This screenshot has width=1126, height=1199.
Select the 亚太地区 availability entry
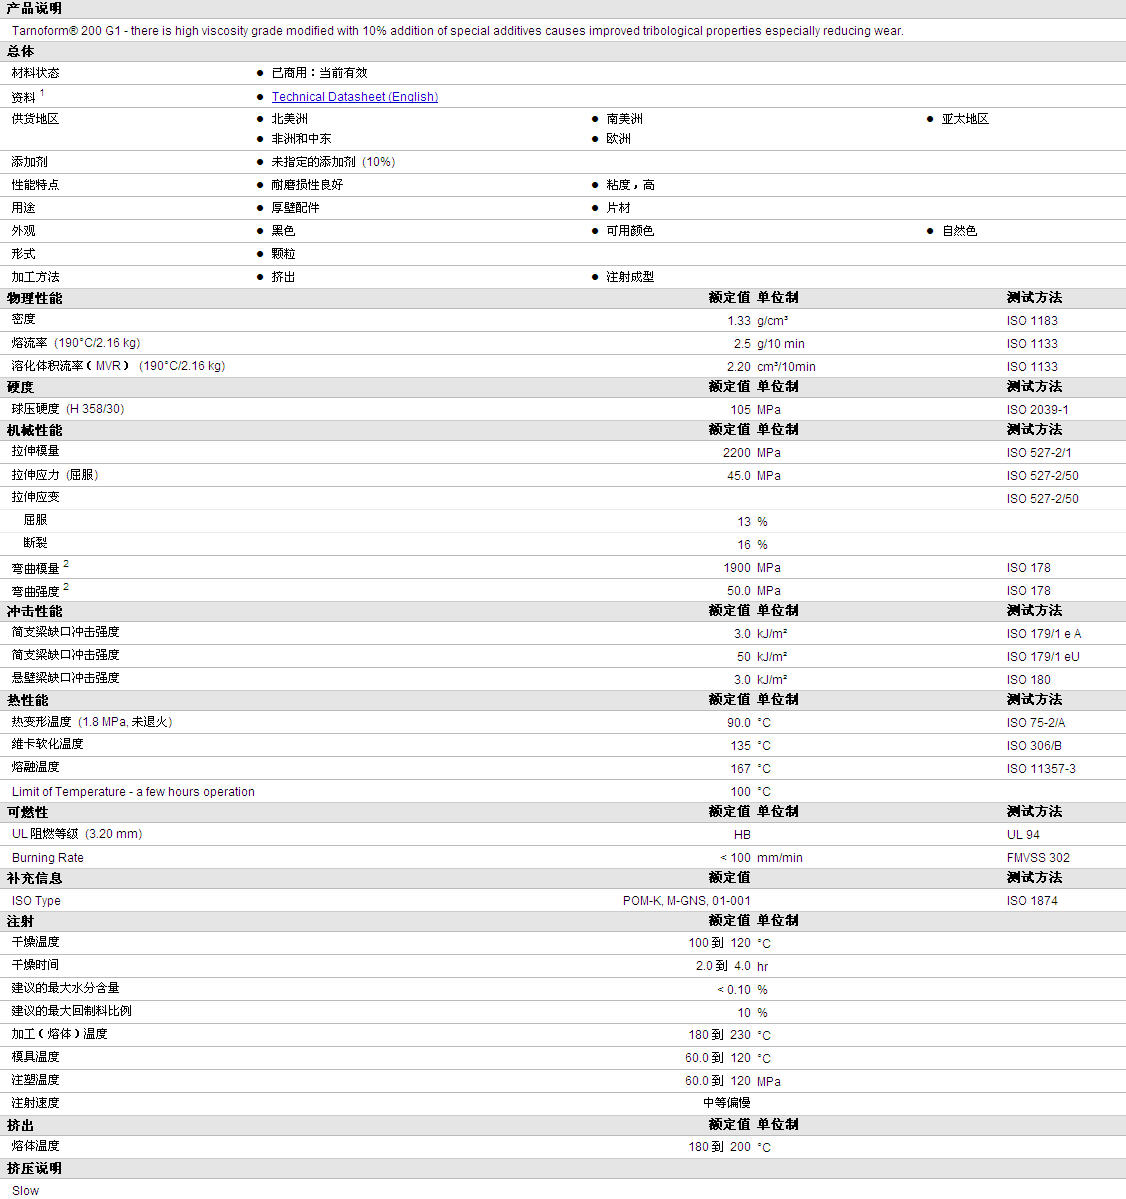pyautogui.click(x=965, y=119)
